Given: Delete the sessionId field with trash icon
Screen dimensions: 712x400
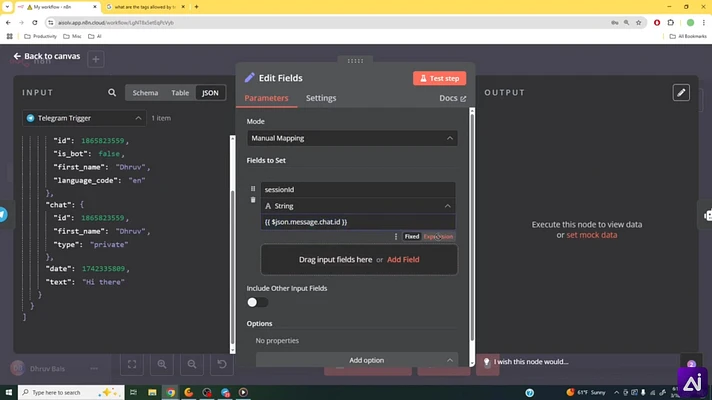Looking at the screenshot, I should point(253,200).
